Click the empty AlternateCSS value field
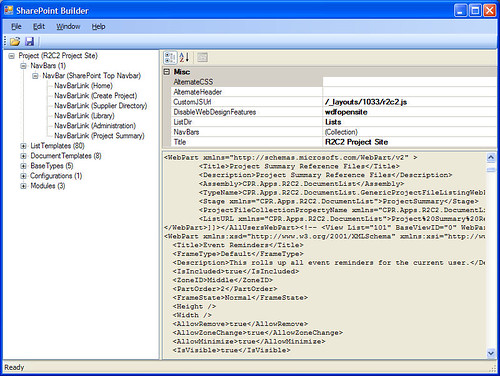 [x=409, y=82]
